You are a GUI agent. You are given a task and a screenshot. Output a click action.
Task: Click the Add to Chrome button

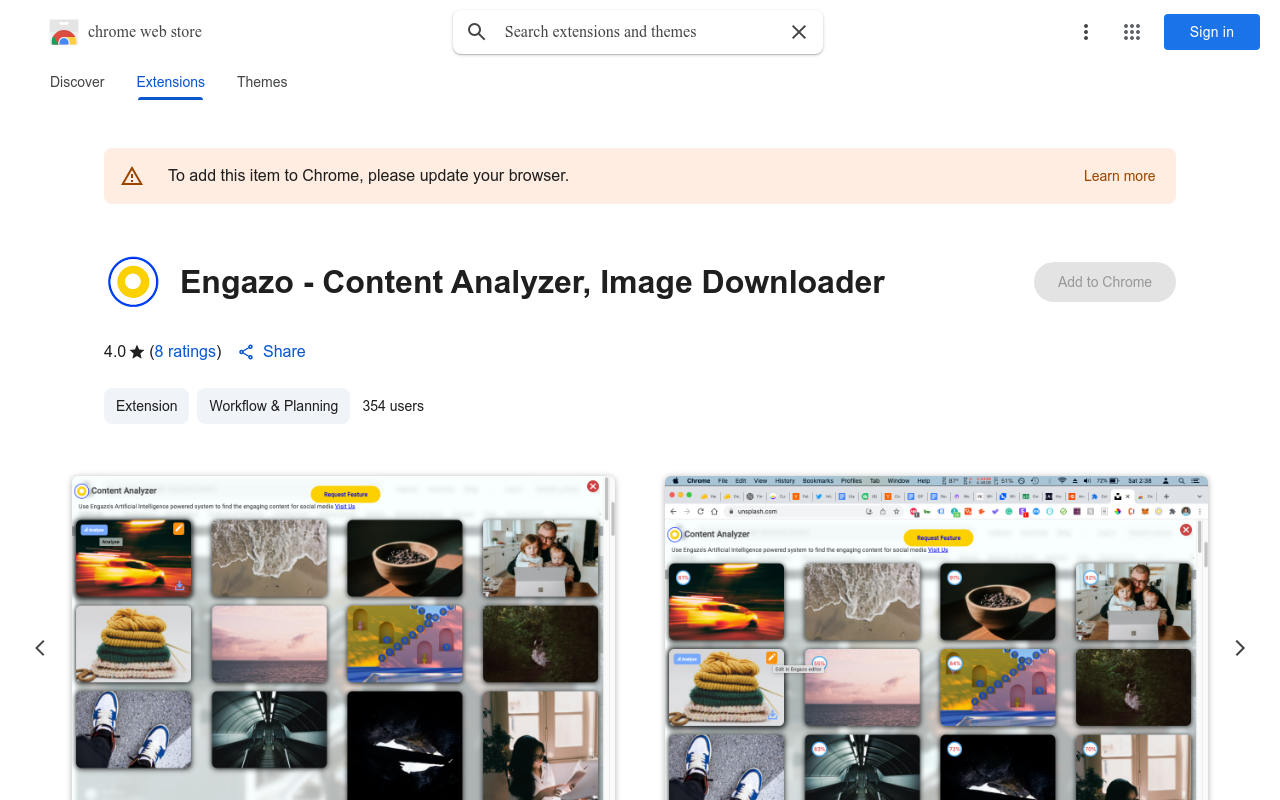pos(1105,282)
